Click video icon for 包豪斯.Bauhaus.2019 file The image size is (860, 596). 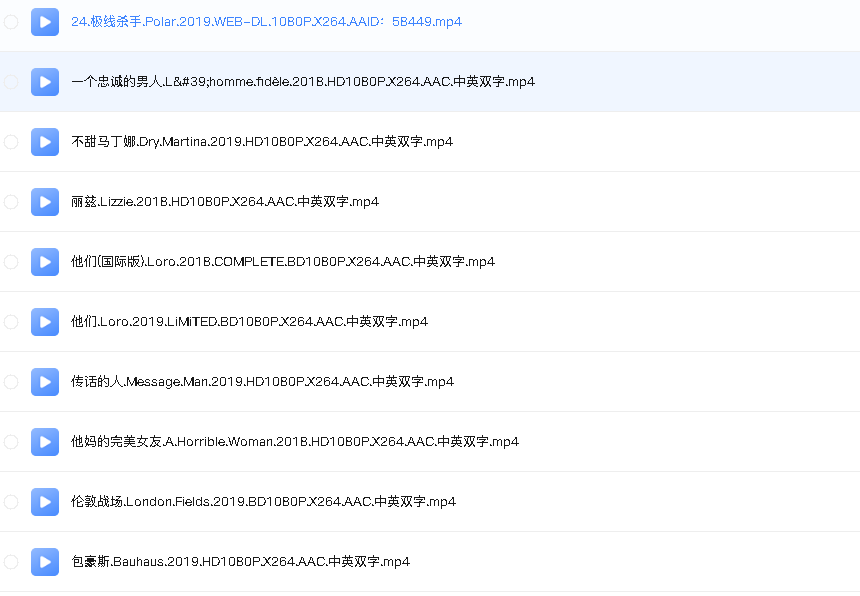[45, 562]
